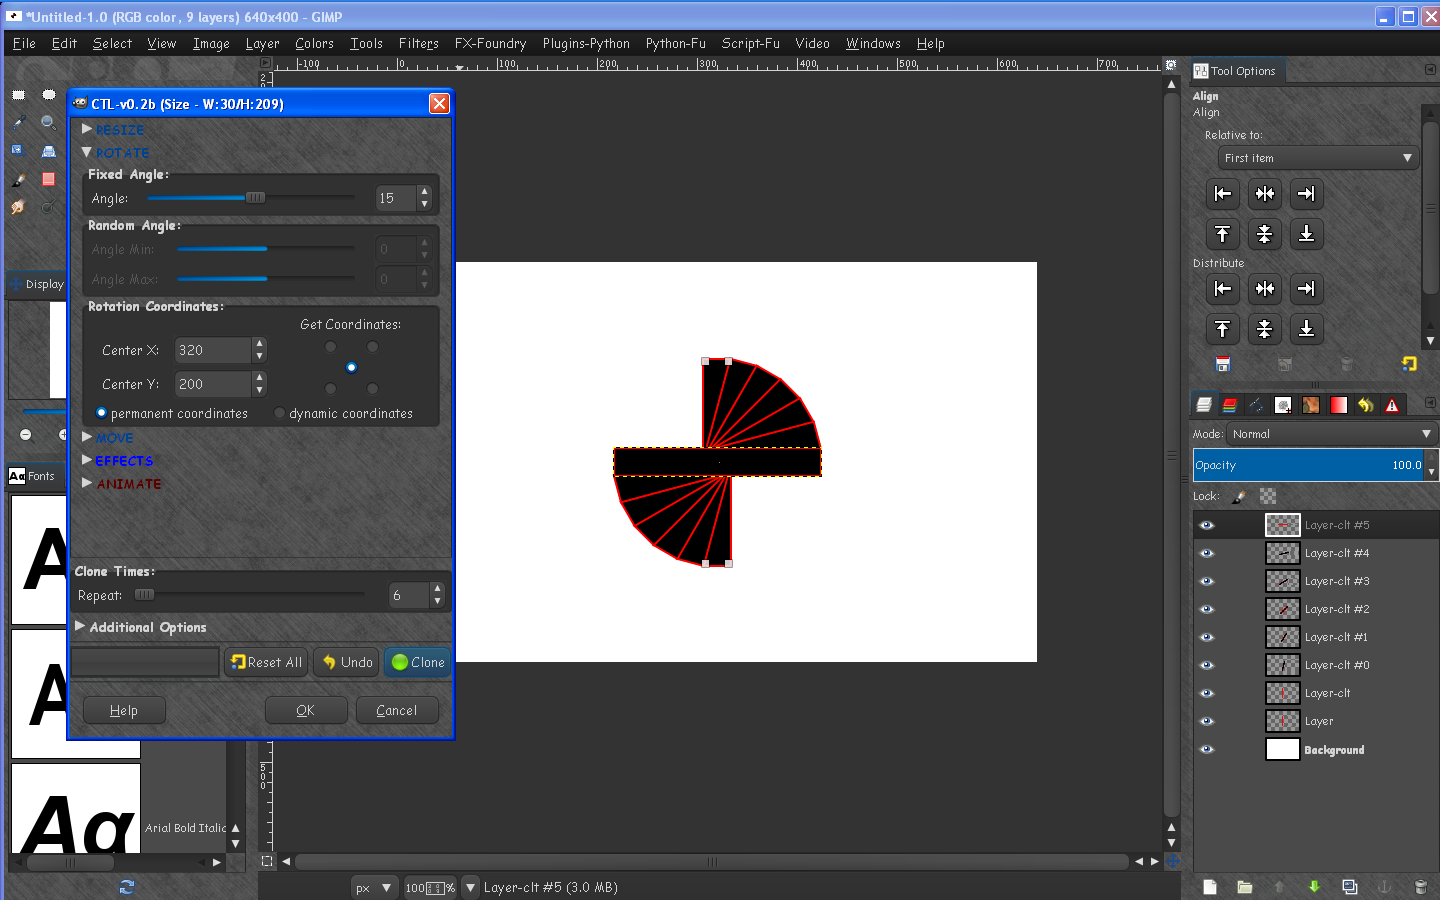Screen dimensions: 1440x900
Task: Align right edge in Align section
Action: pos(1306,194)
